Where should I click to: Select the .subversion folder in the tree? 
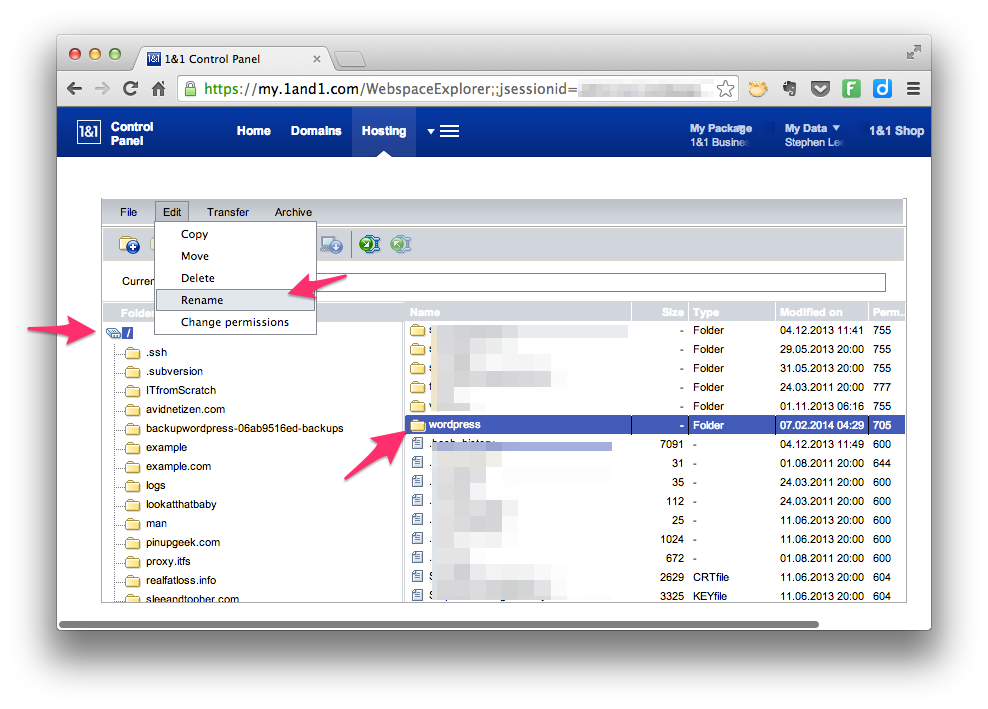point(175,371)
